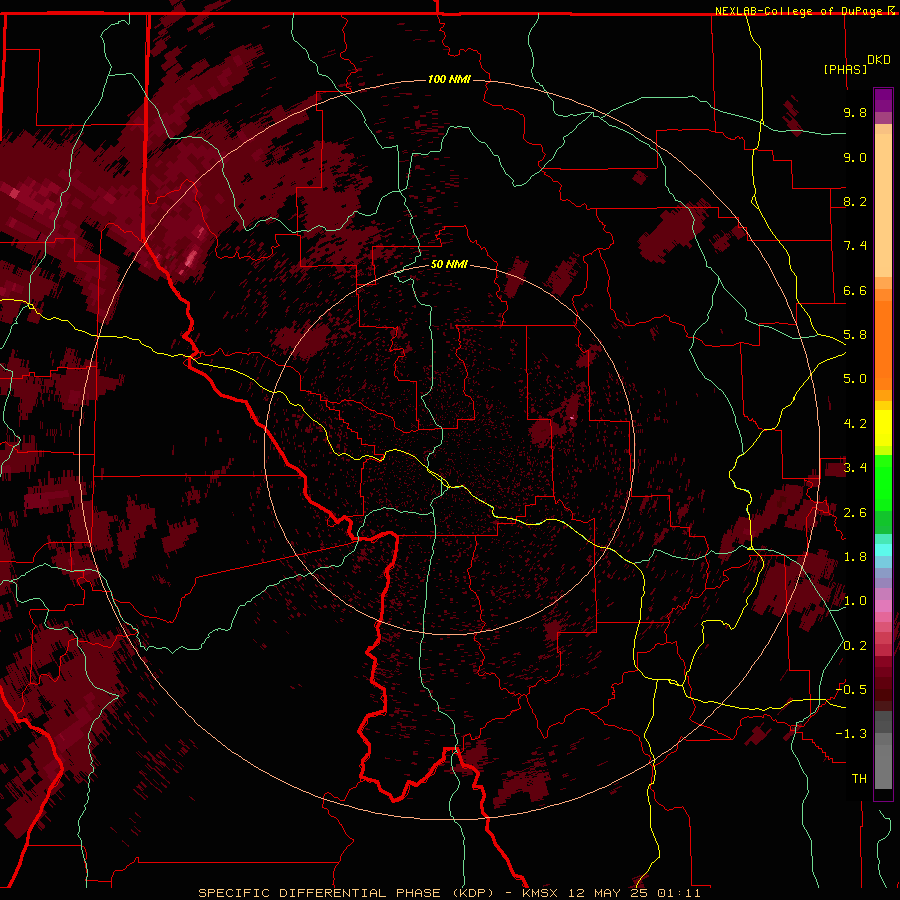Click the 9.0 scale value
Screen dimensions: 900x900
pos(855,157)
